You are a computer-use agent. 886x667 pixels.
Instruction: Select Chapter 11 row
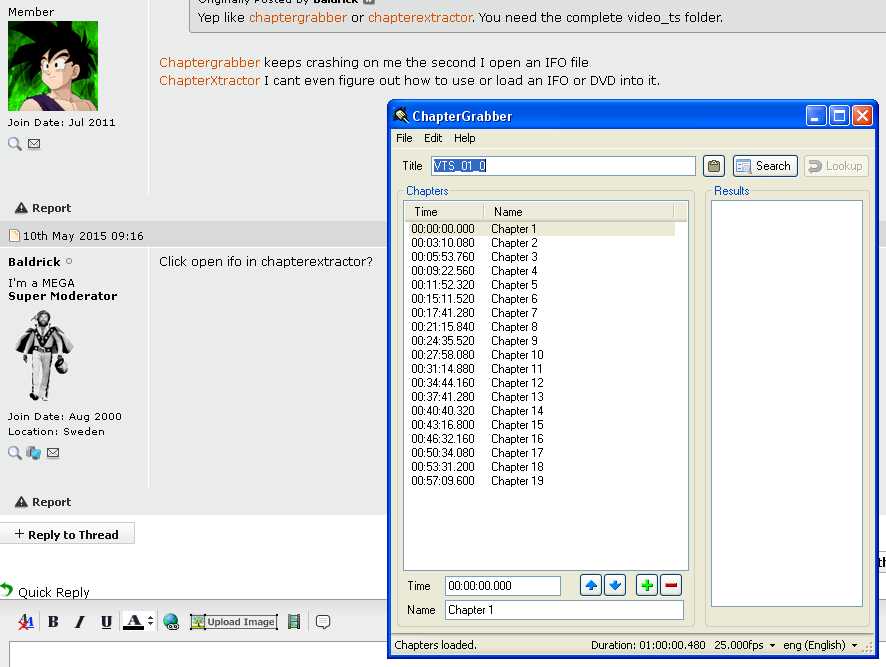(x=541, y=369)
